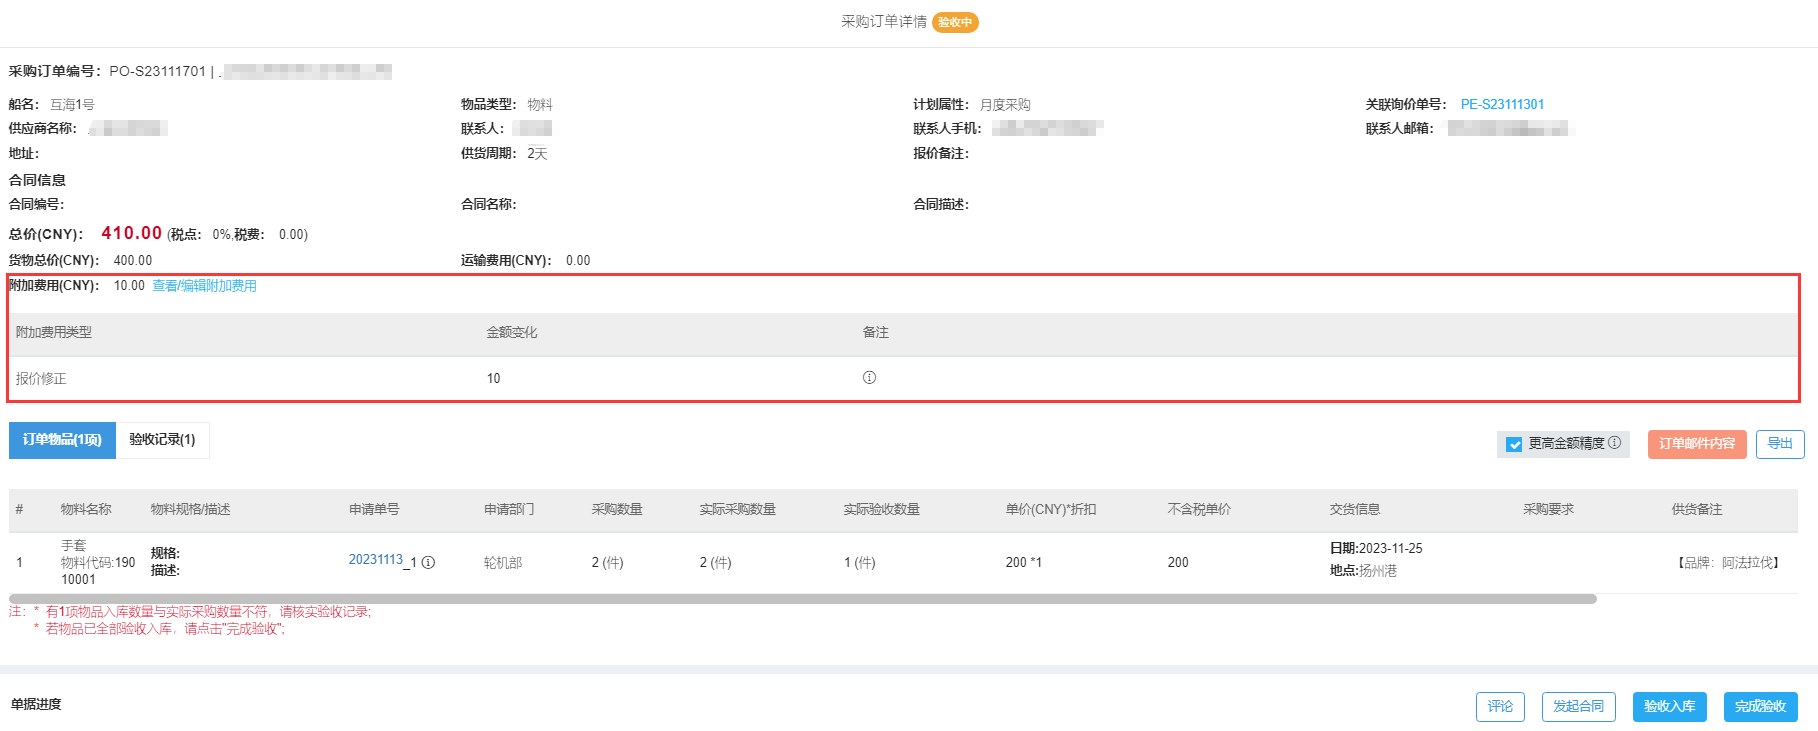Image resolution: width=1818 pixels, height=731 pixels.
Task: Click 附加费用类型 column header
Action: [x=54, y=332]
